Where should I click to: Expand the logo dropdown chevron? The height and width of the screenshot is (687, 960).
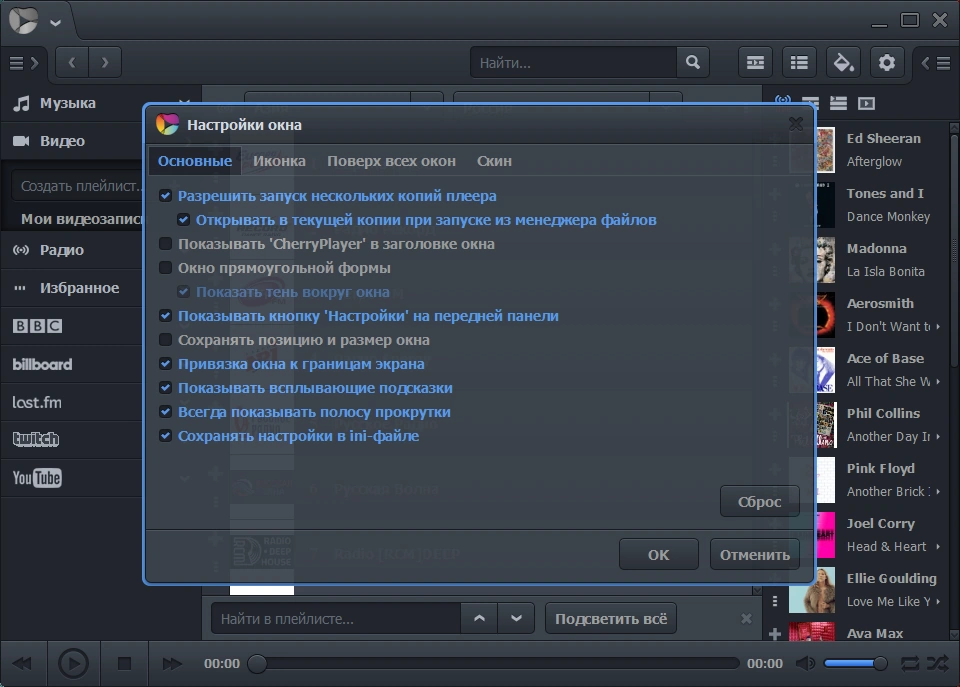56,23
